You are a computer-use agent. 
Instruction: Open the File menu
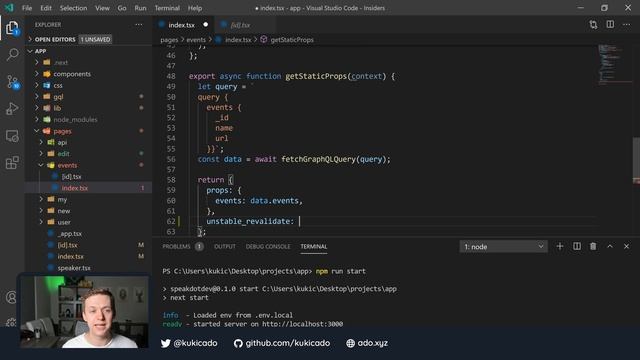pos(27,8)
